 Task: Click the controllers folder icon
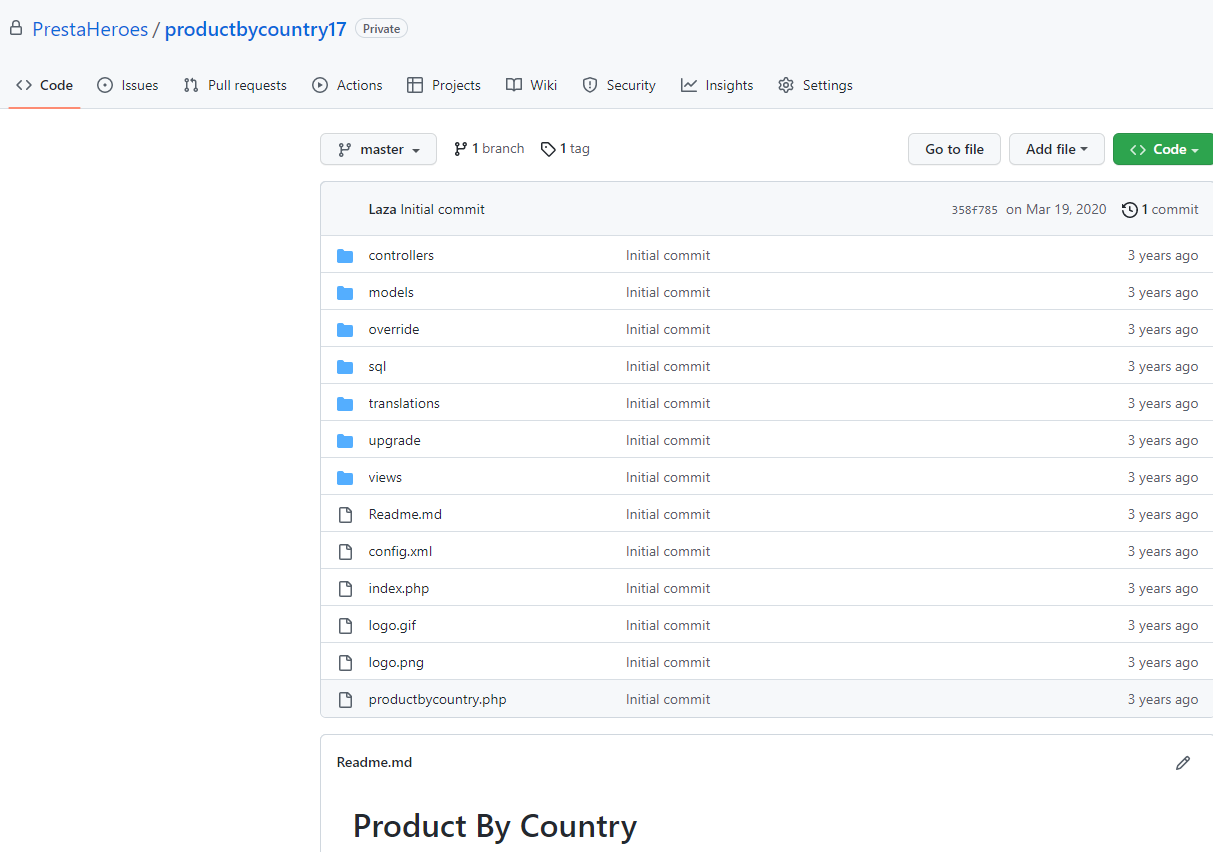[345, 256]
